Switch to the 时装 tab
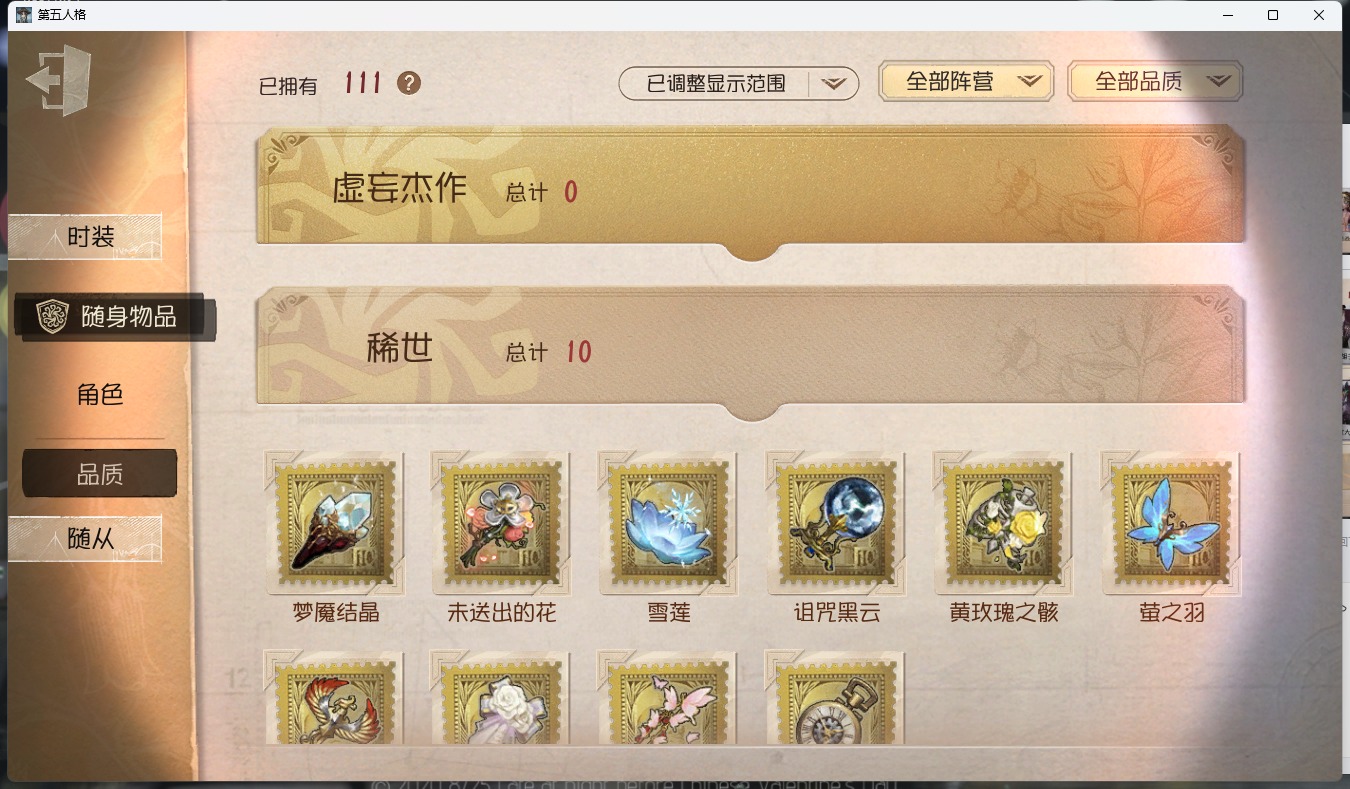 point(85,237)
